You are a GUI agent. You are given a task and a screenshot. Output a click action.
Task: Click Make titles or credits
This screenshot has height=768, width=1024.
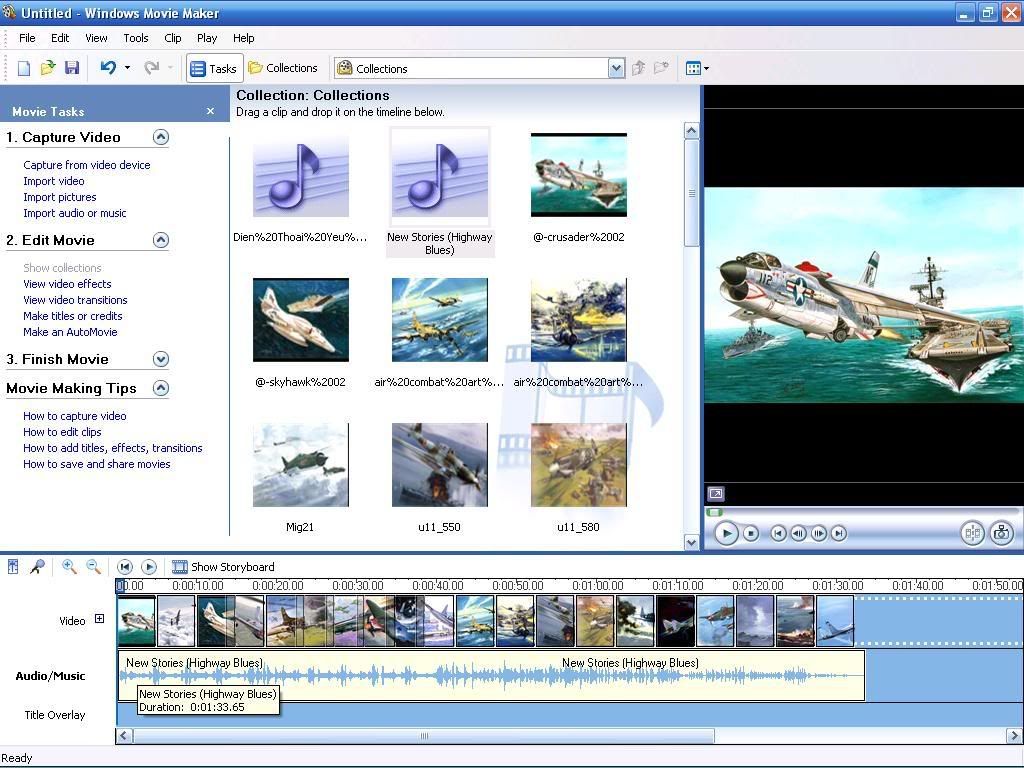click(72, 316)
